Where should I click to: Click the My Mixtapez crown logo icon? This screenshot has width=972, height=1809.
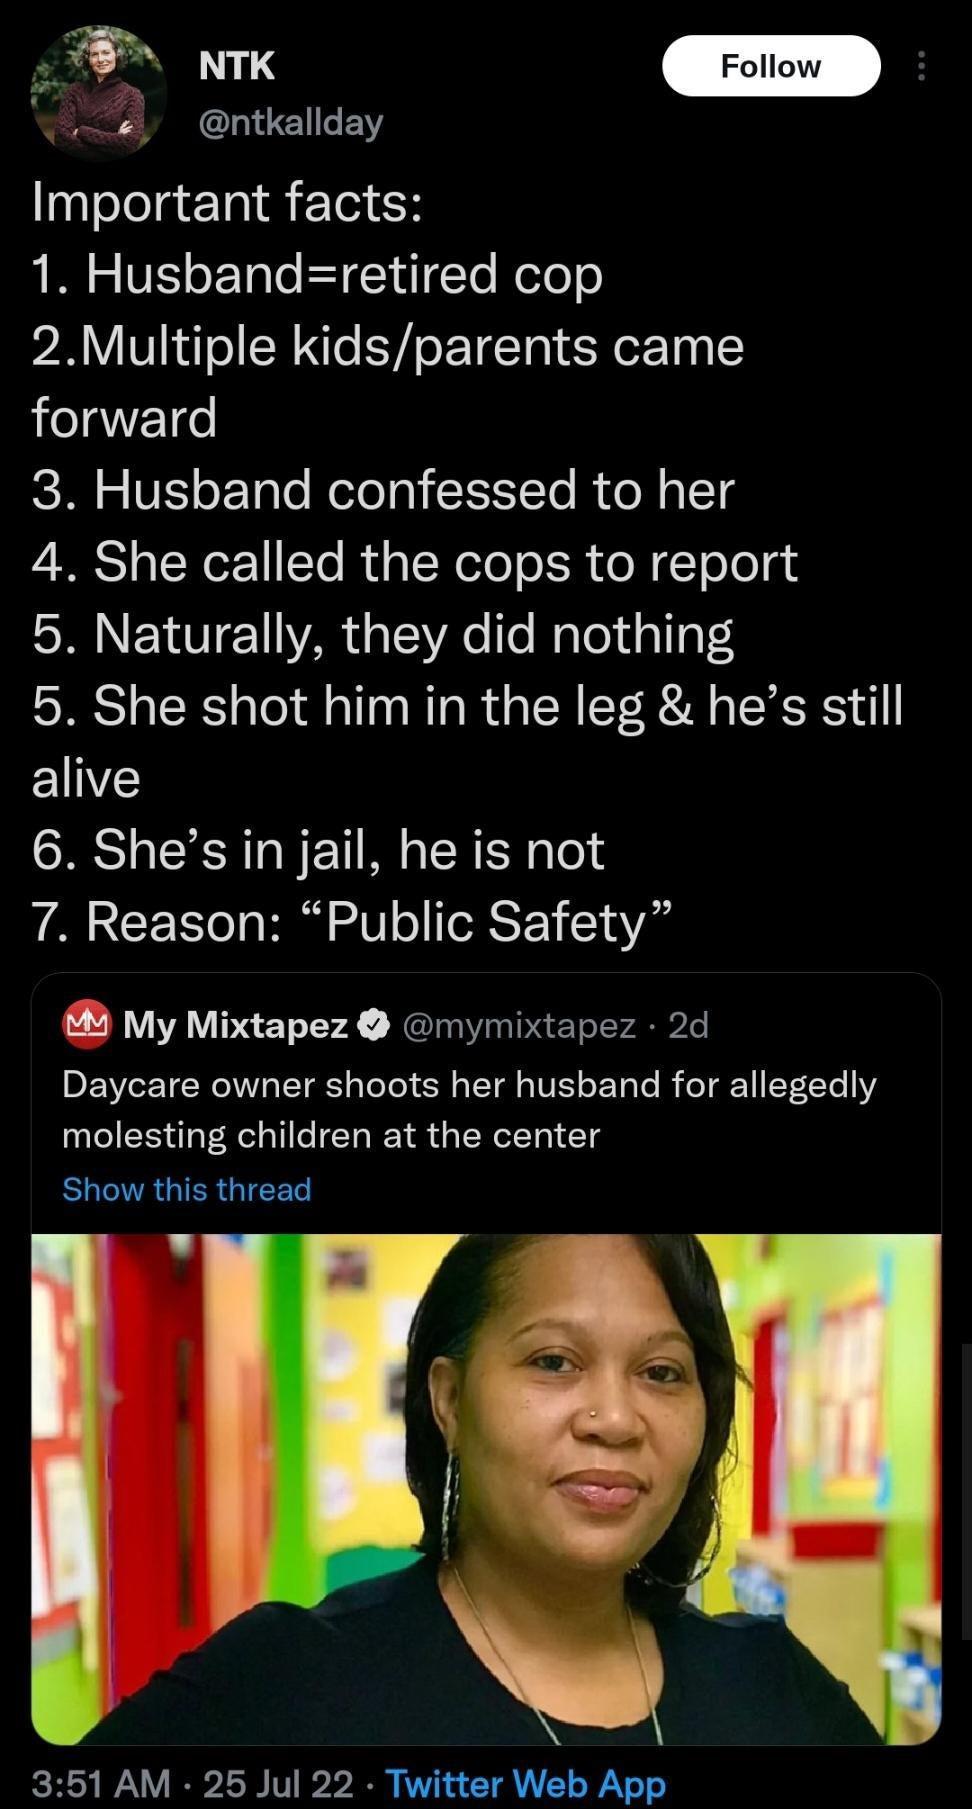(86, 1022)
